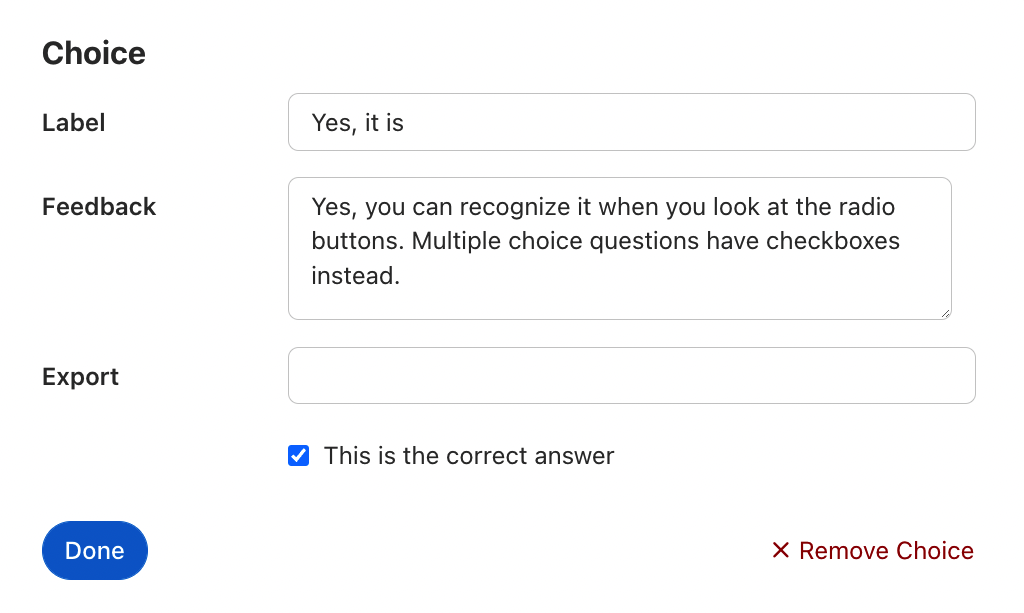Select the empty Export input field
The width and height of the screenshot is (1024, 613).
[x=631, y=376]
